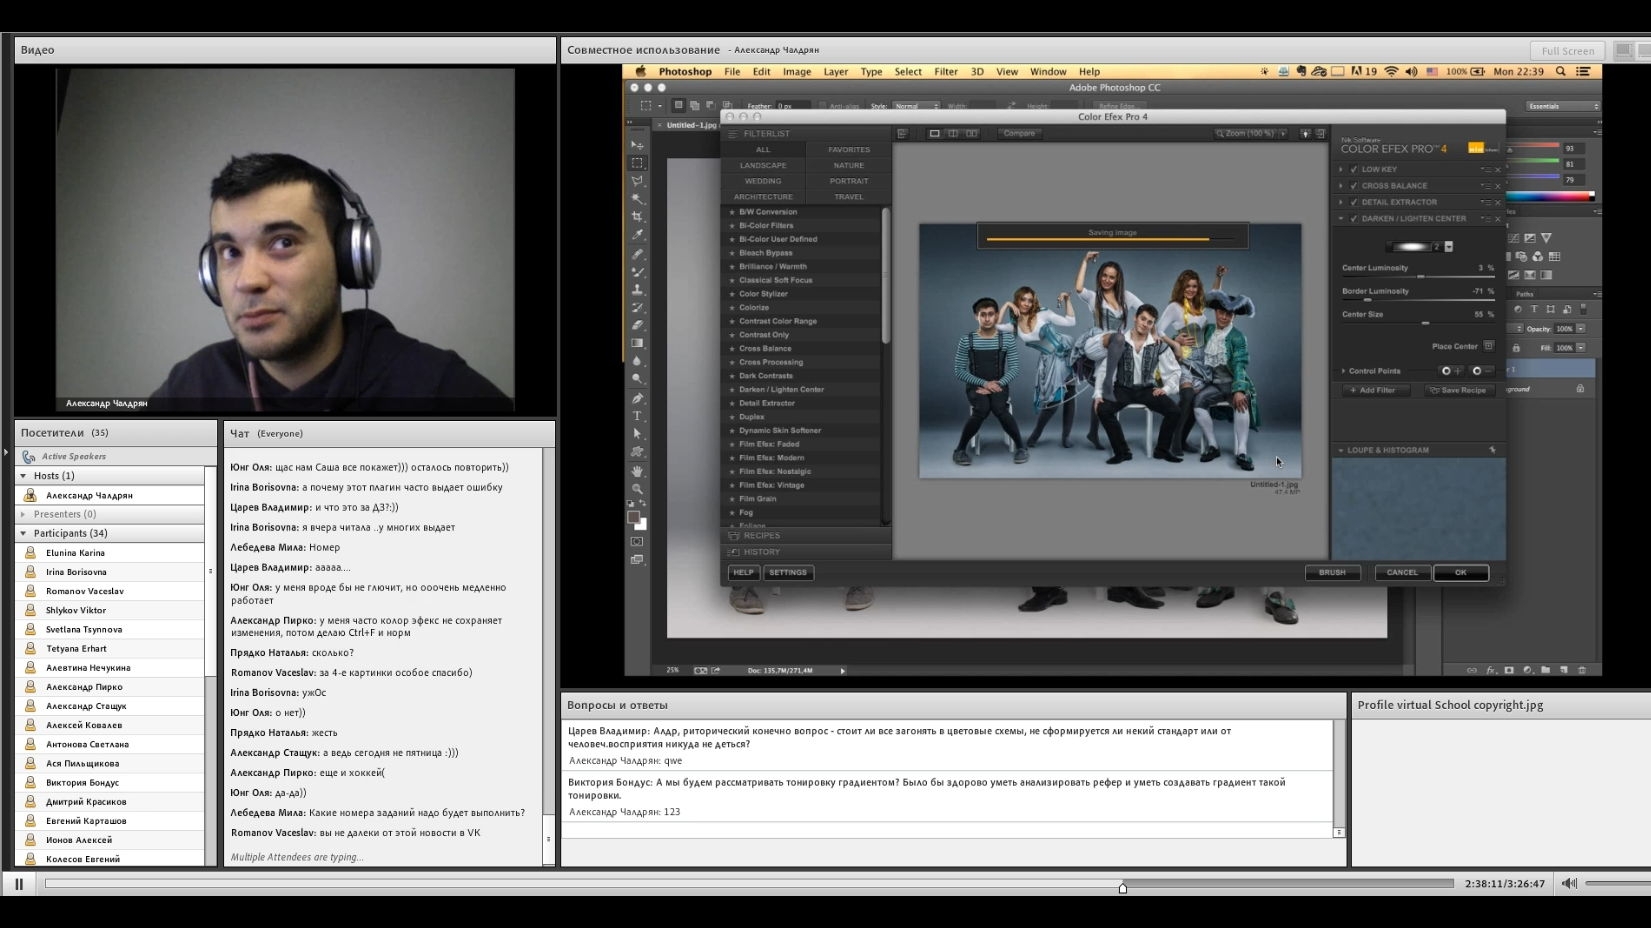Remove the Detail Extractor filter with X
Viewport: 1651px width, 928px height.
click(1497, 202)
